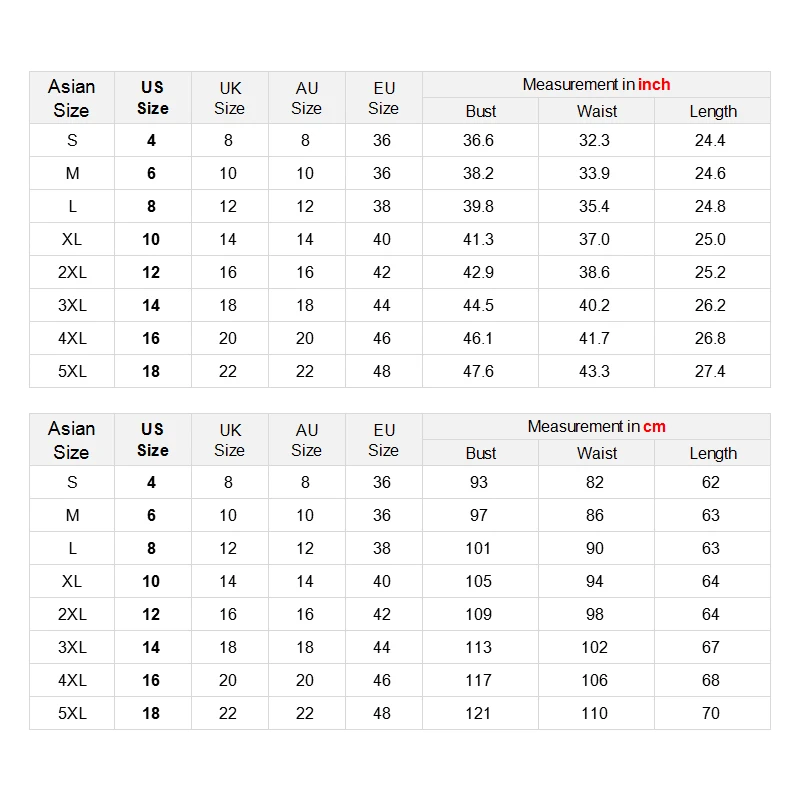This screenshot has height=800, width=800.
Task: Select the 110 waist value
Action: point(594,713)
